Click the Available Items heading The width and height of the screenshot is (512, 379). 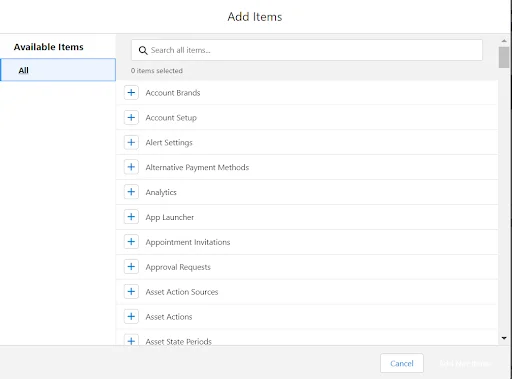pos(49,47)
